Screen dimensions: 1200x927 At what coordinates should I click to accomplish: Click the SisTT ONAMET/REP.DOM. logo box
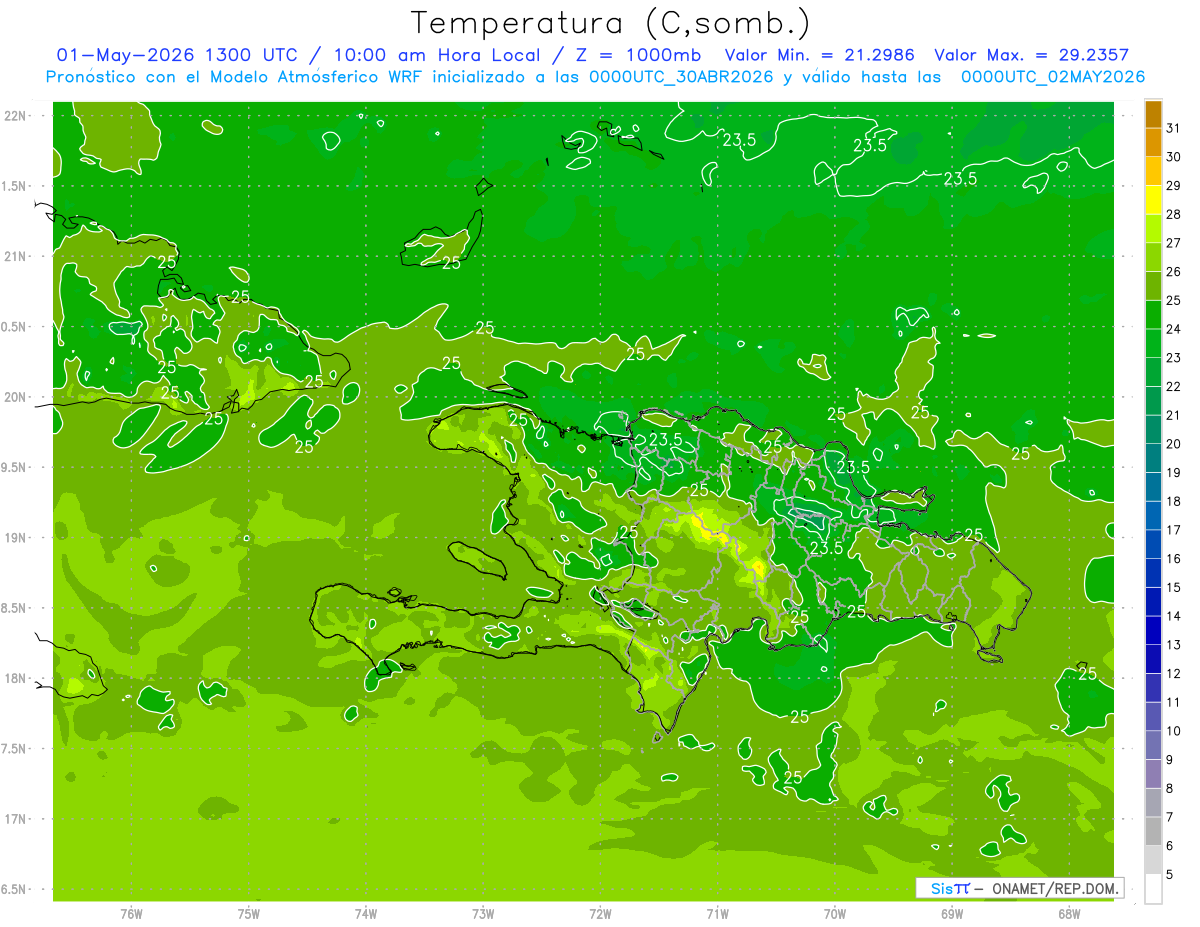pos(1019,888)
